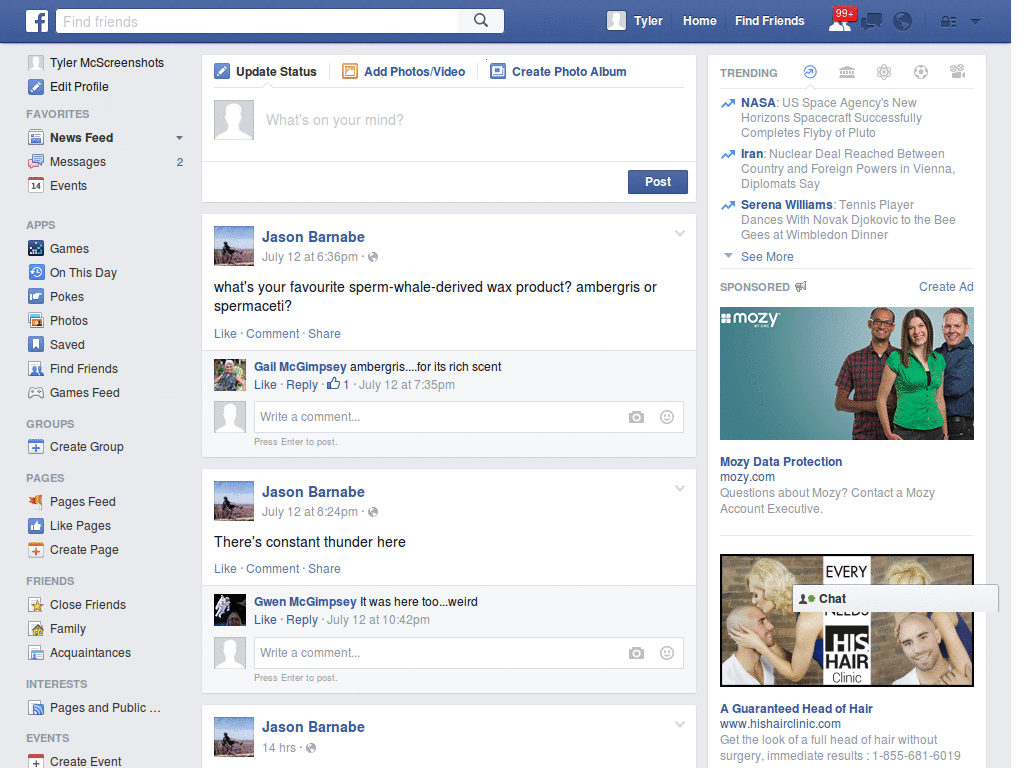Open Iran trending topic
This screenshot has height=768, width=1024.
coord(752,153)
